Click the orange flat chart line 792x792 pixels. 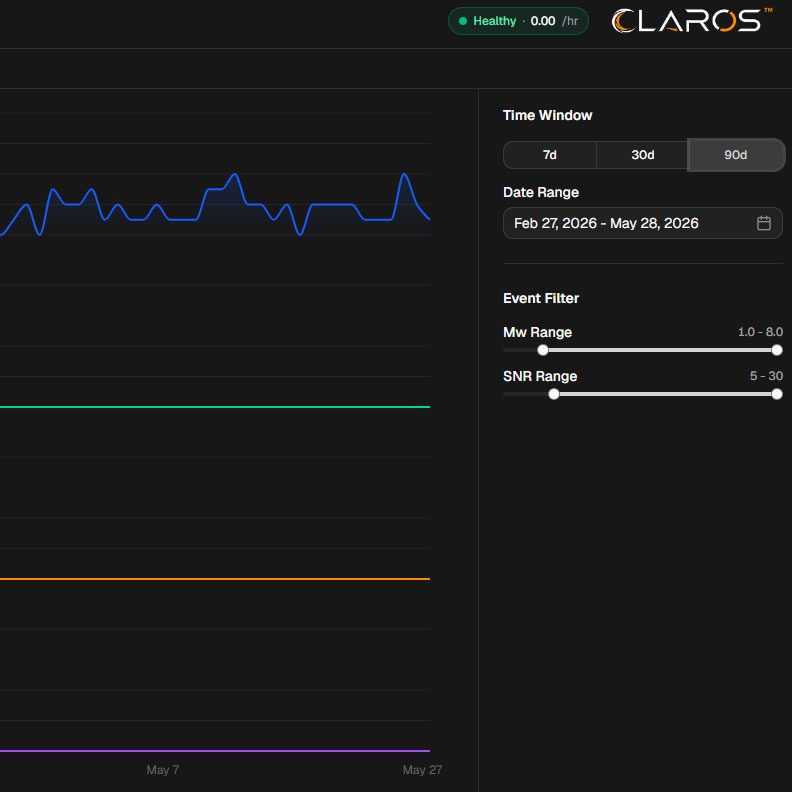(215, 579)
